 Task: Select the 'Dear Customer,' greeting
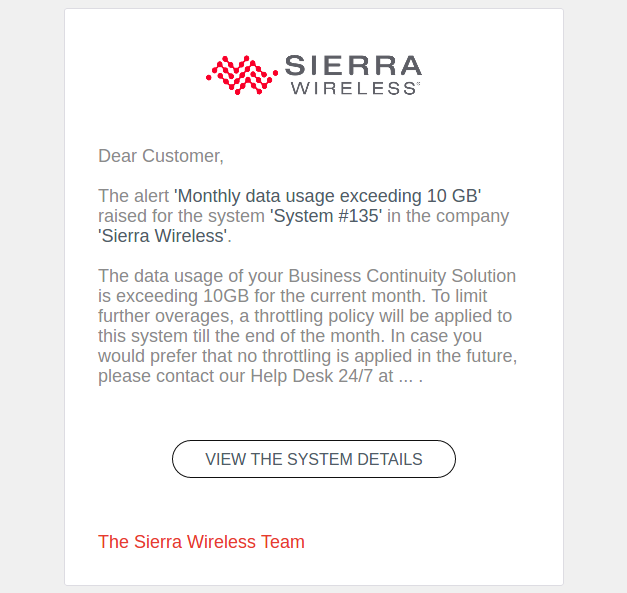point(161,156)
